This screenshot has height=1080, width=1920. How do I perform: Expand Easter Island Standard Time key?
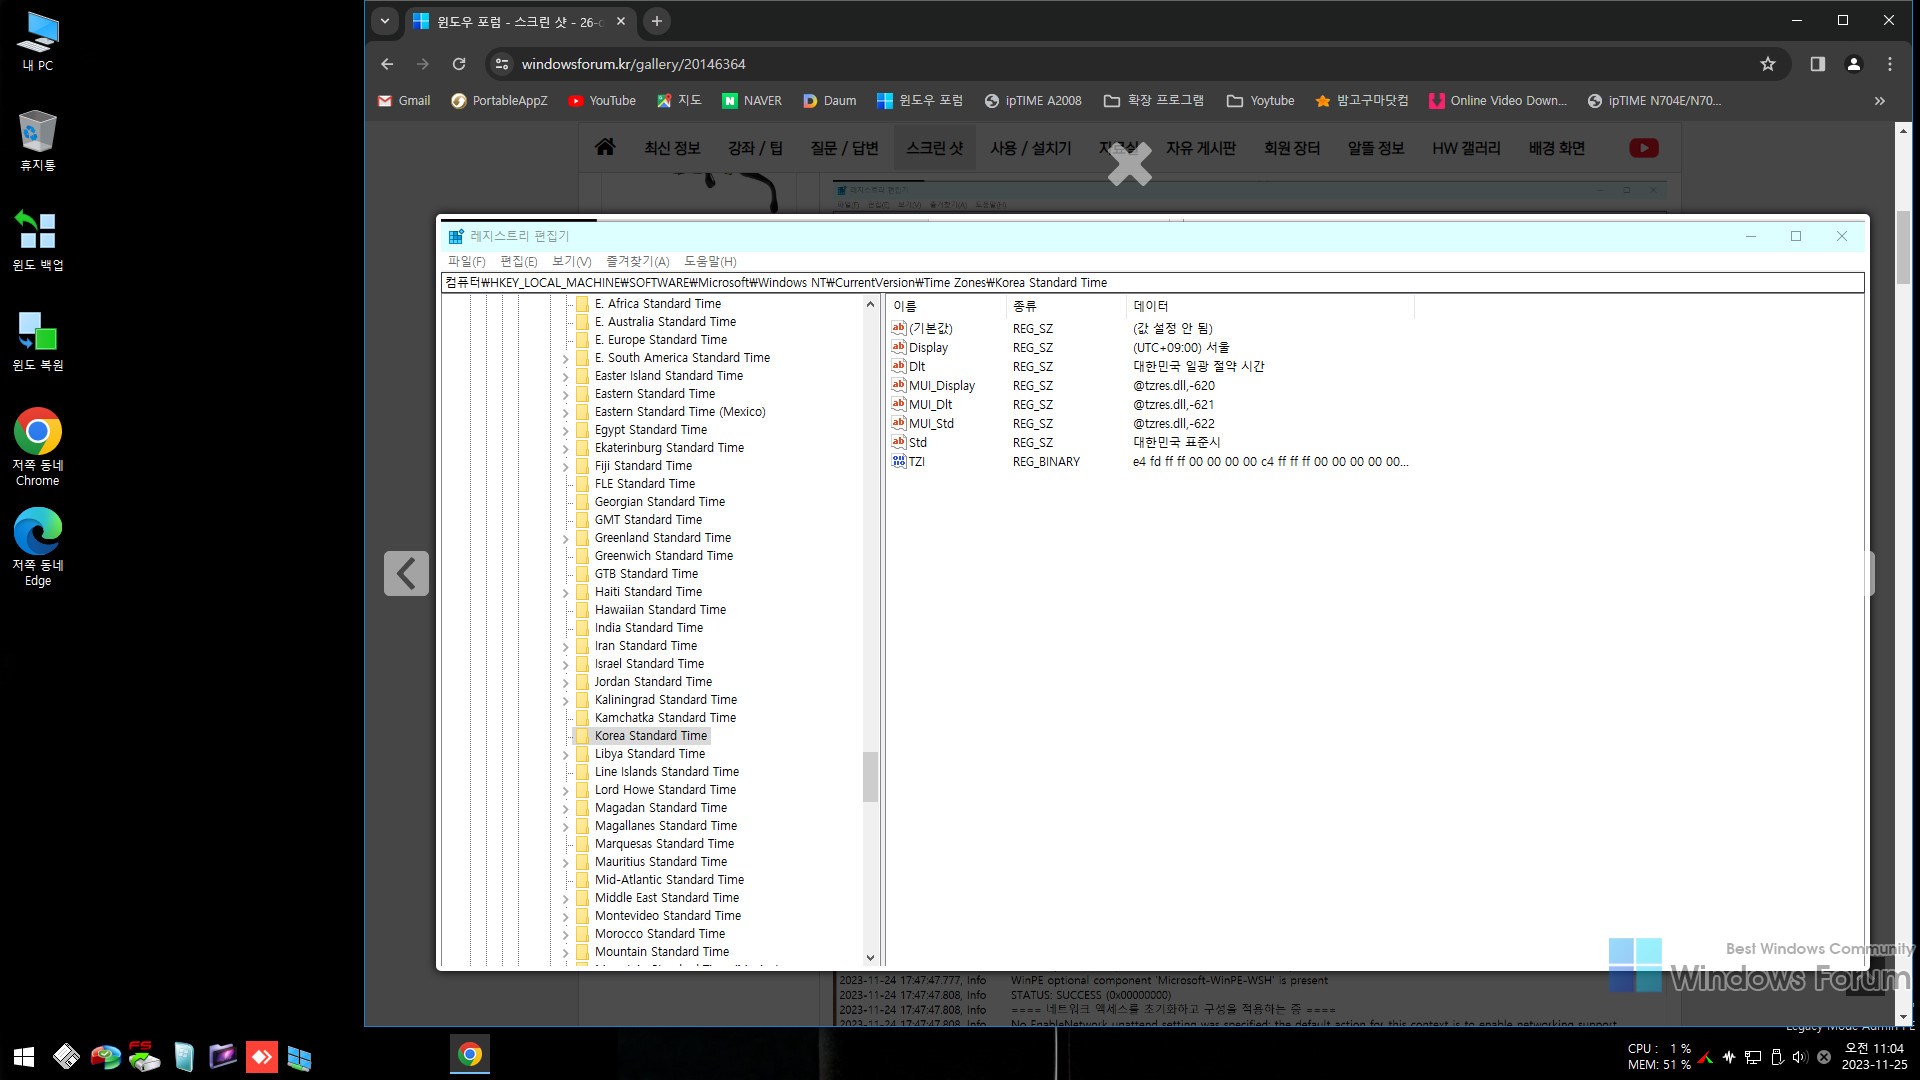coord(566,376)
